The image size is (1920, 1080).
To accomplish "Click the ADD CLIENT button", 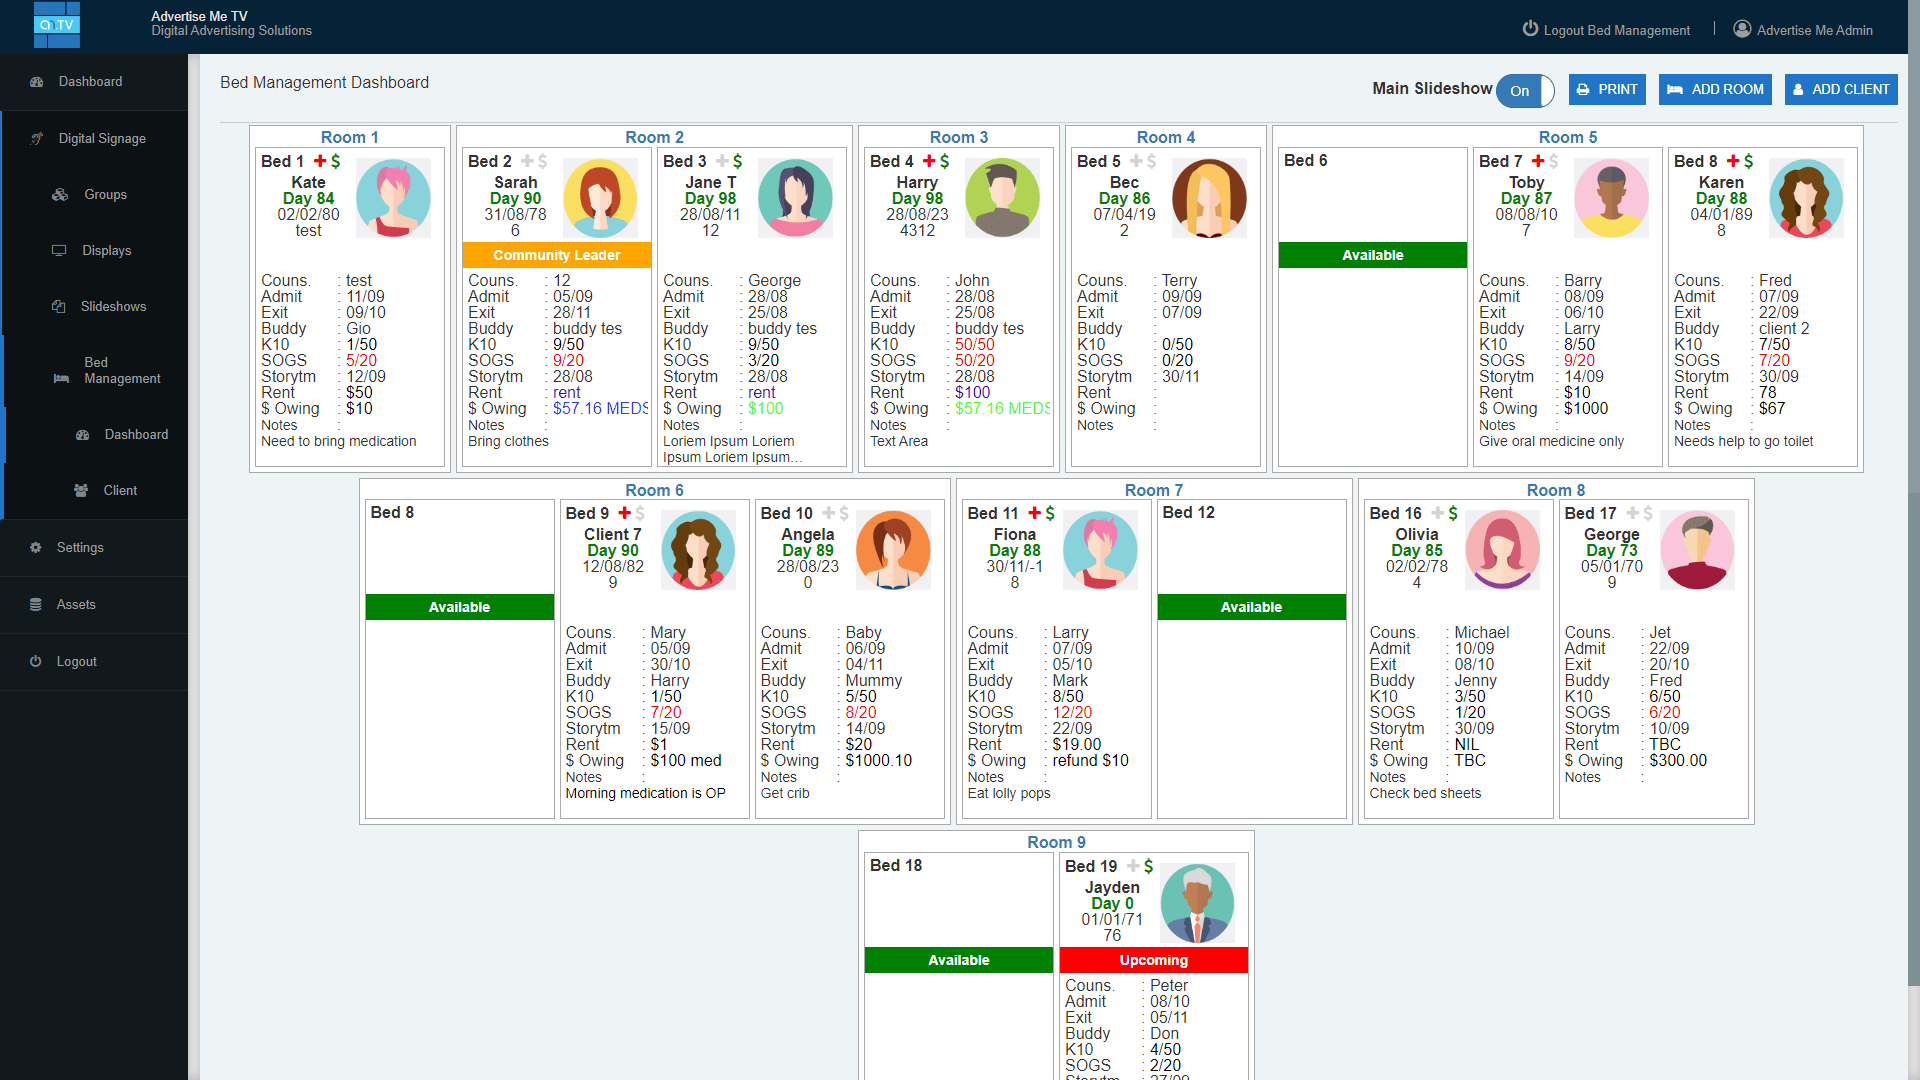I will click(1840, 89).
